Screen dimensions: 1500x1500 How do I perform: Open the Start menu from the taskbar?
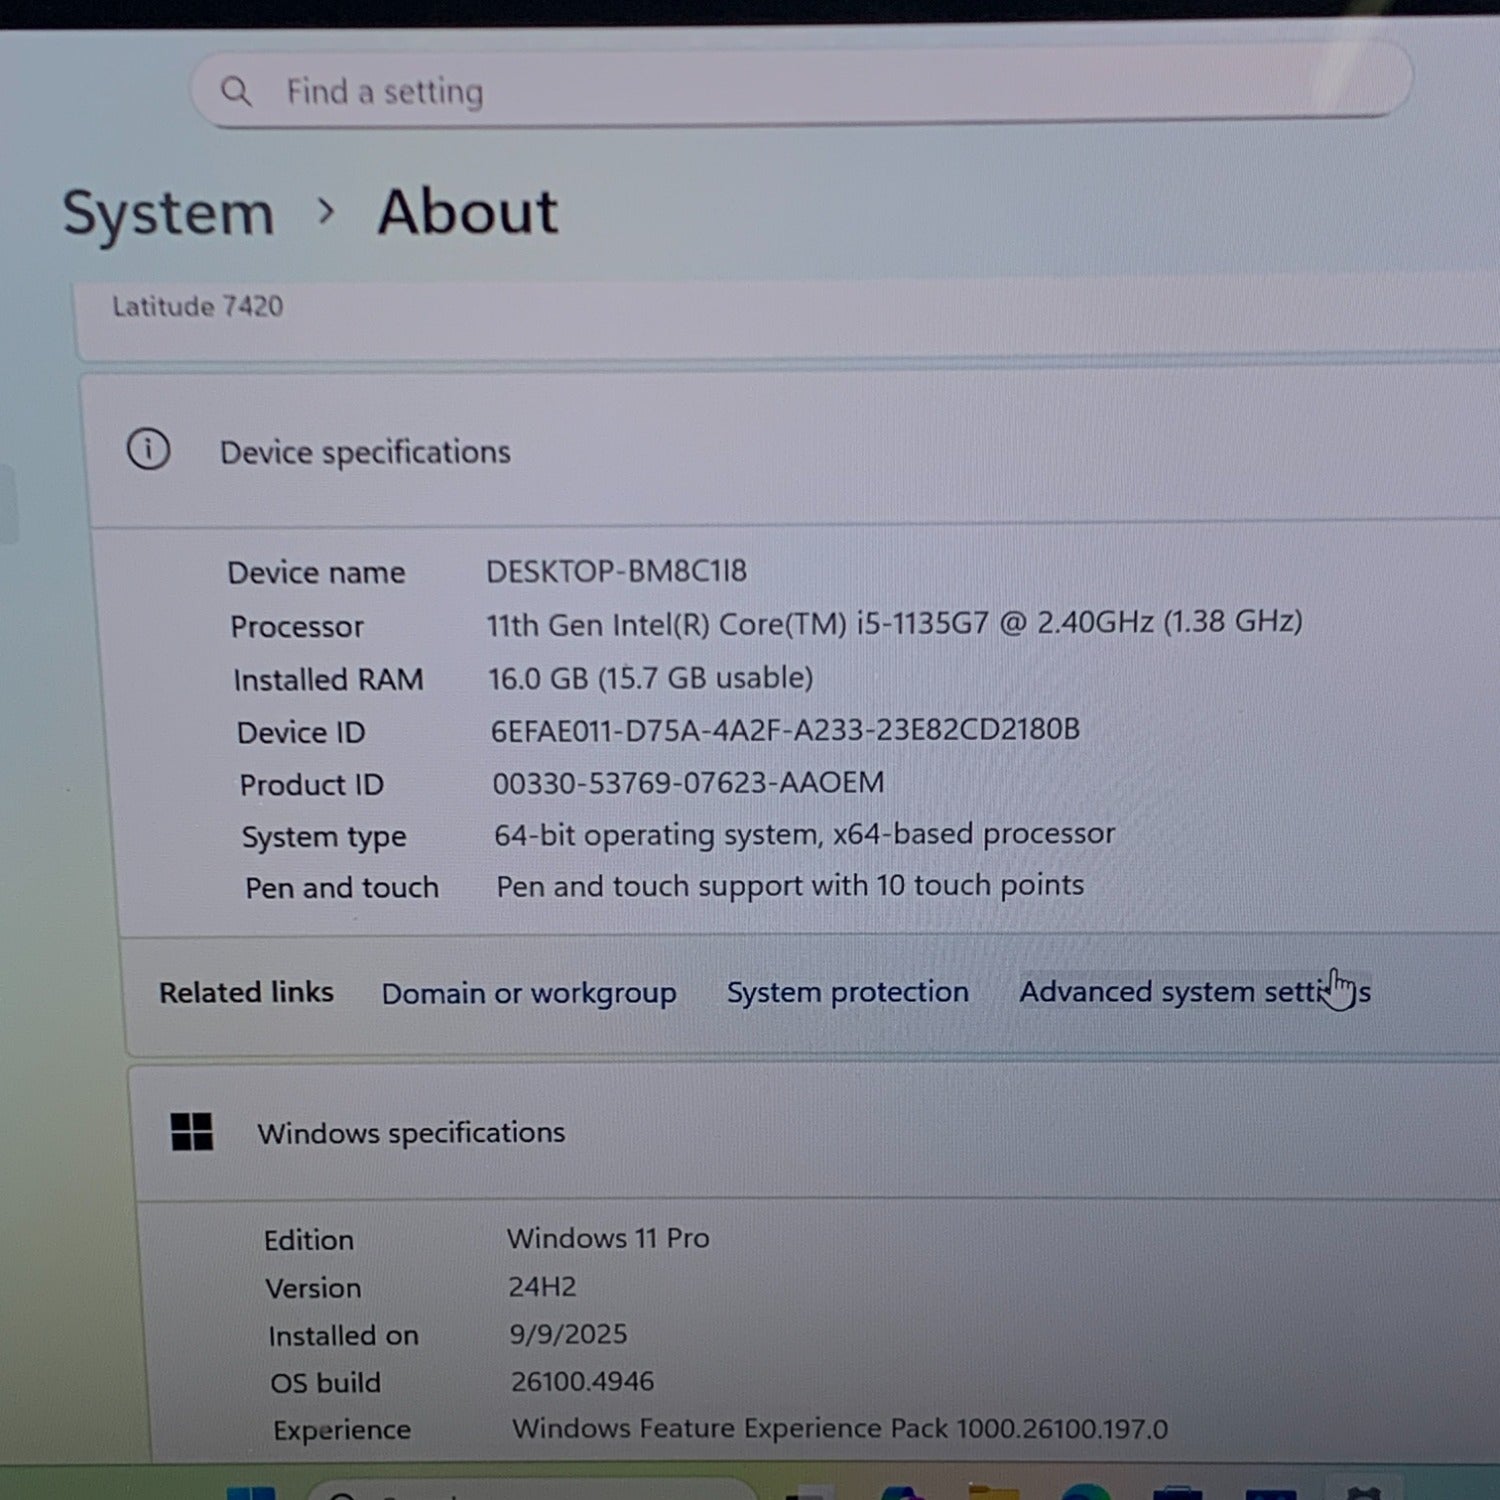coord(250,1492)
